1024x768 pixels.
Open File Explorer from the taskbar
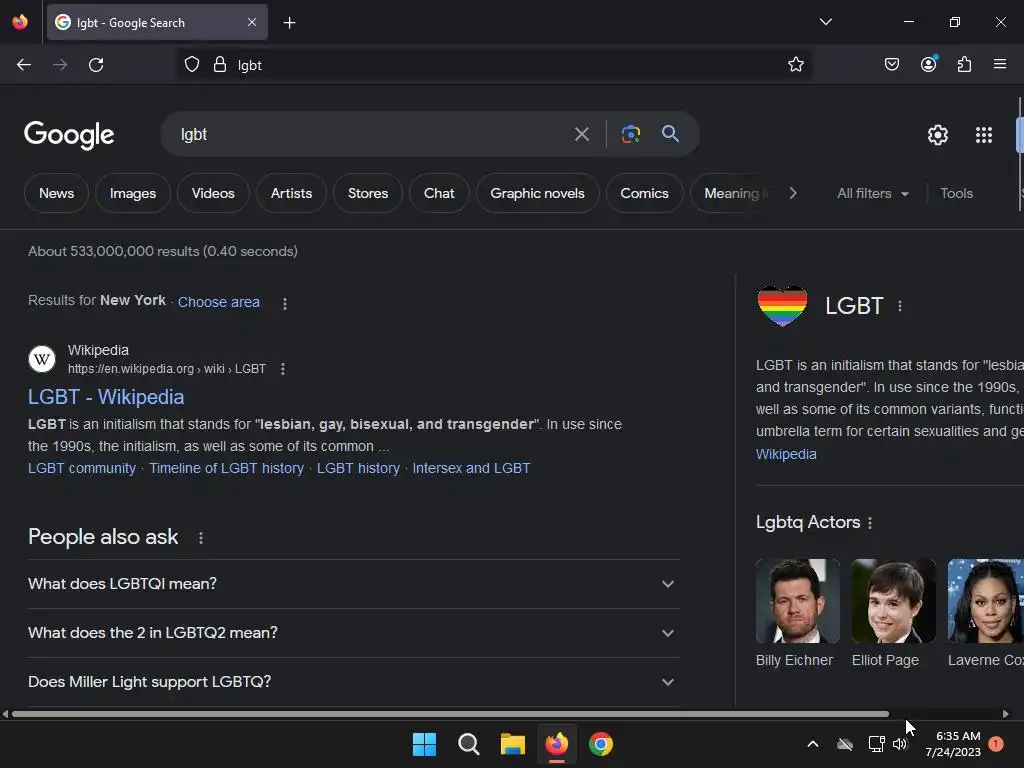513,744
